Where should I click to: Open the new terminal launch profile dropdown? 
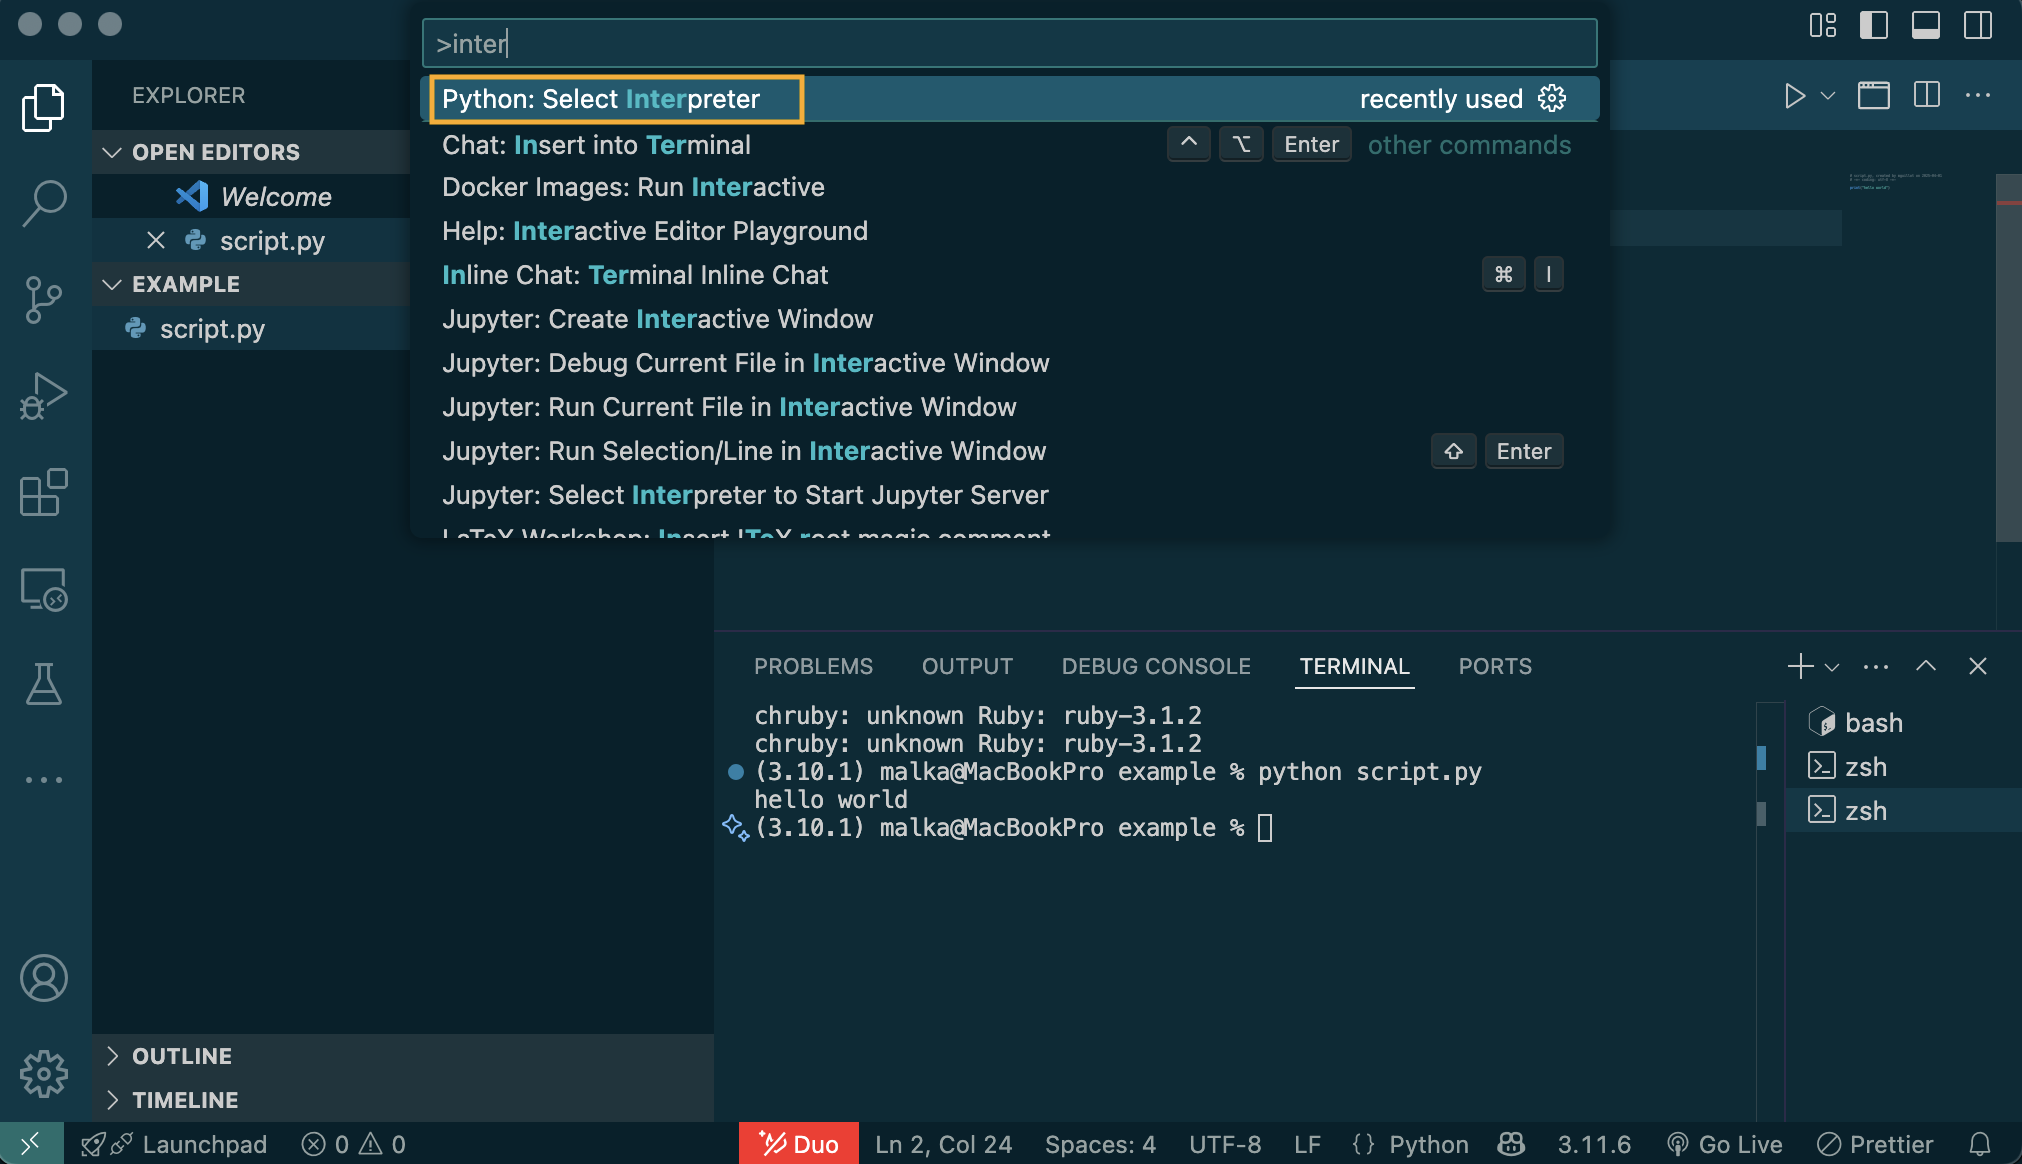(x=1832, y=667)
